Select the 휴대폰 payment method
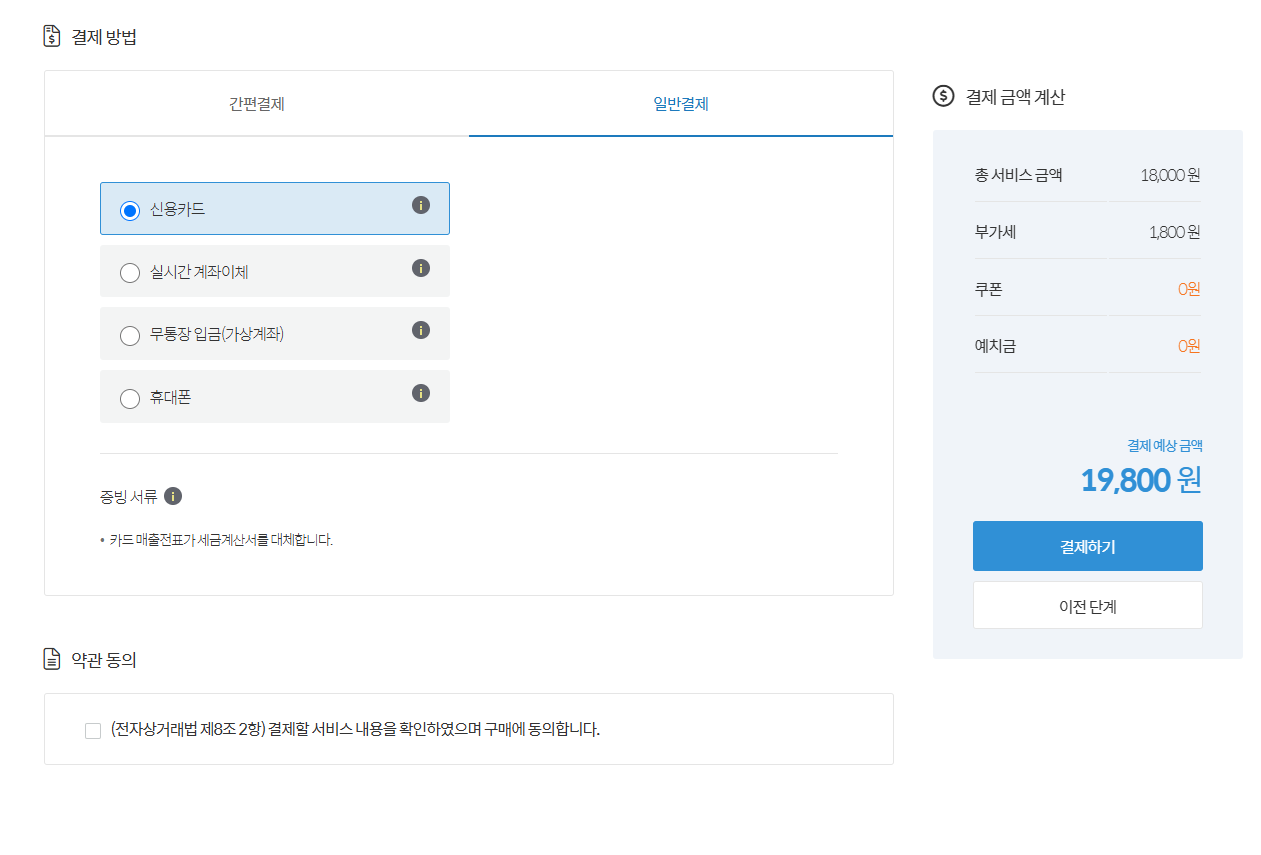This screenshot has width=1261, height=855. tap(129, 398)
